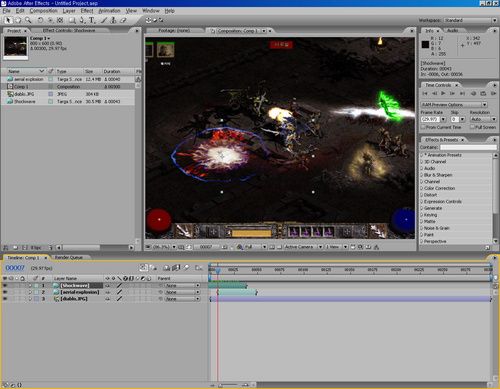Switch to the Audio panel tab

point(453,30)
